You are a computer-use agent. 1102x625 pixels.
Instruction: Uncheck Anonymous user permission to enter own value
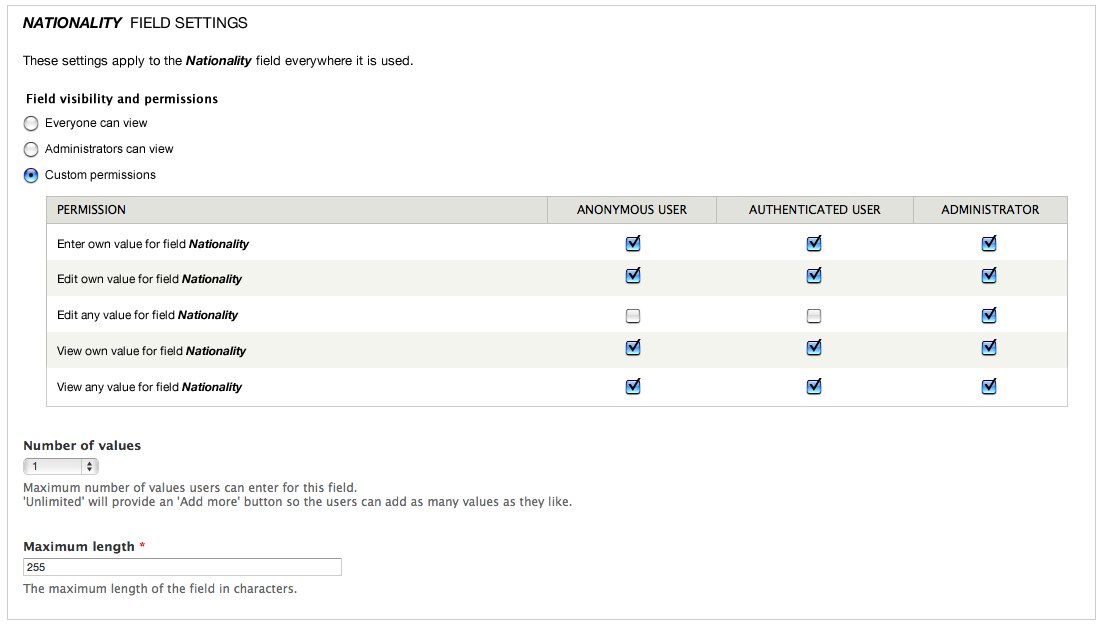tap(632, 243)
